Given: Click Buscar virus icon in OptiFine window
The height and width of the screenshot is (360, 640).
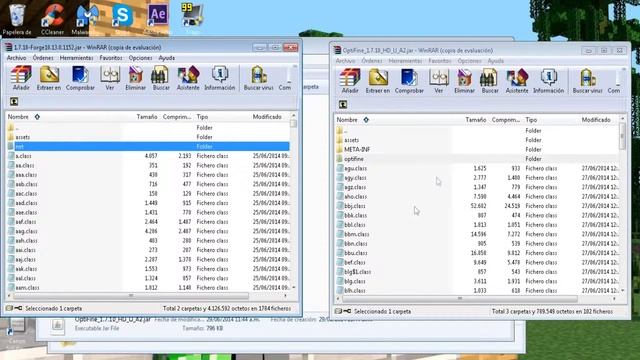Looking at the screenshot, I should pyautogui.click(x=587, y=81).
